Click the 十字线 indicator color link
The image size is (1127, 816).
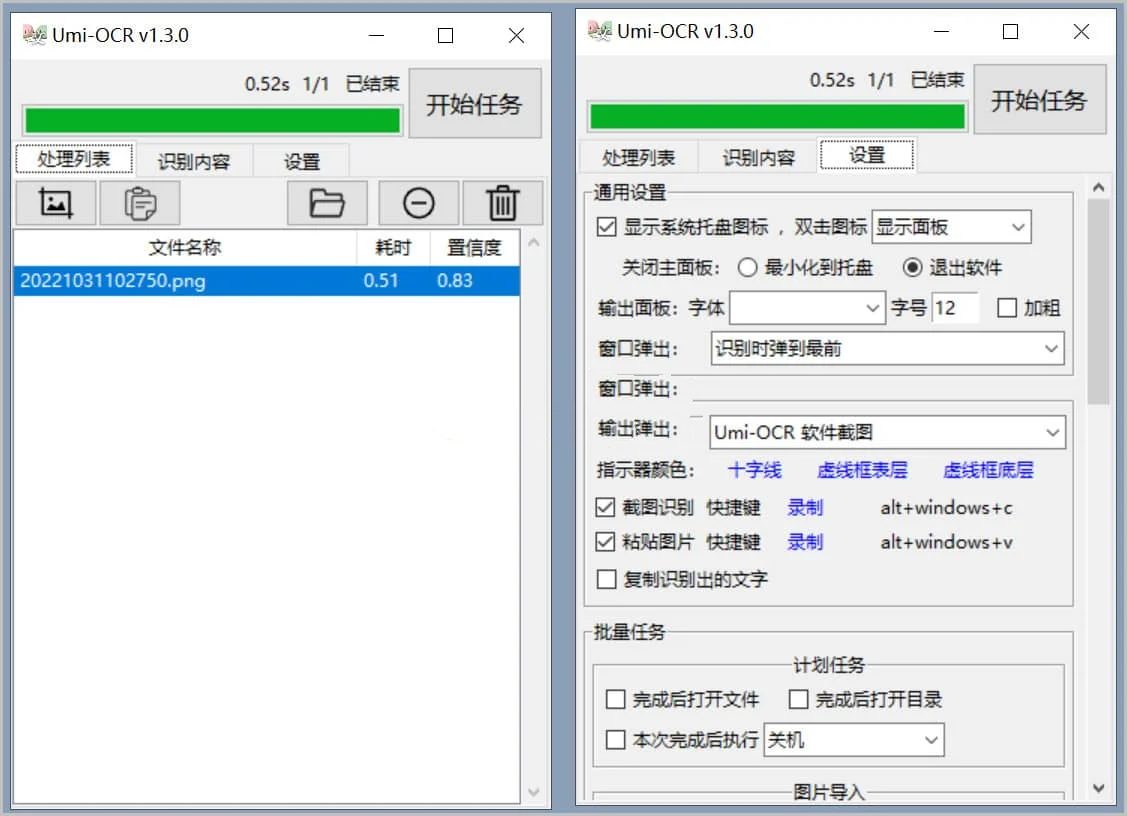tap(754, 470)
